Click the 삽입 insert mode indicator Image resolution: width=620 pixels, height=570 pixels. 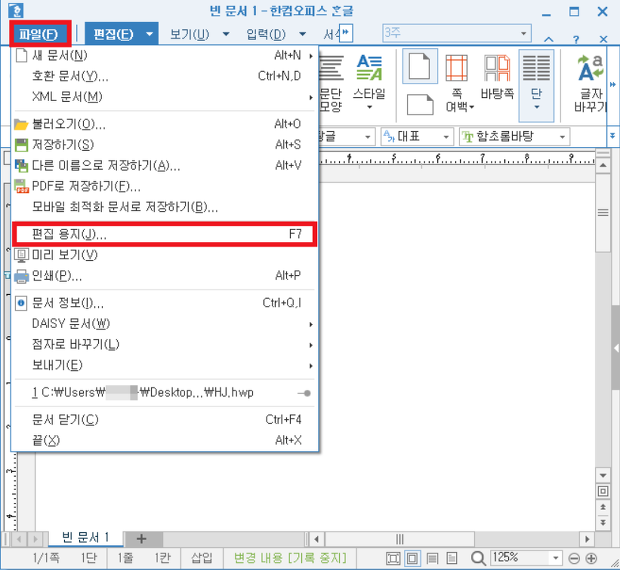202,558
